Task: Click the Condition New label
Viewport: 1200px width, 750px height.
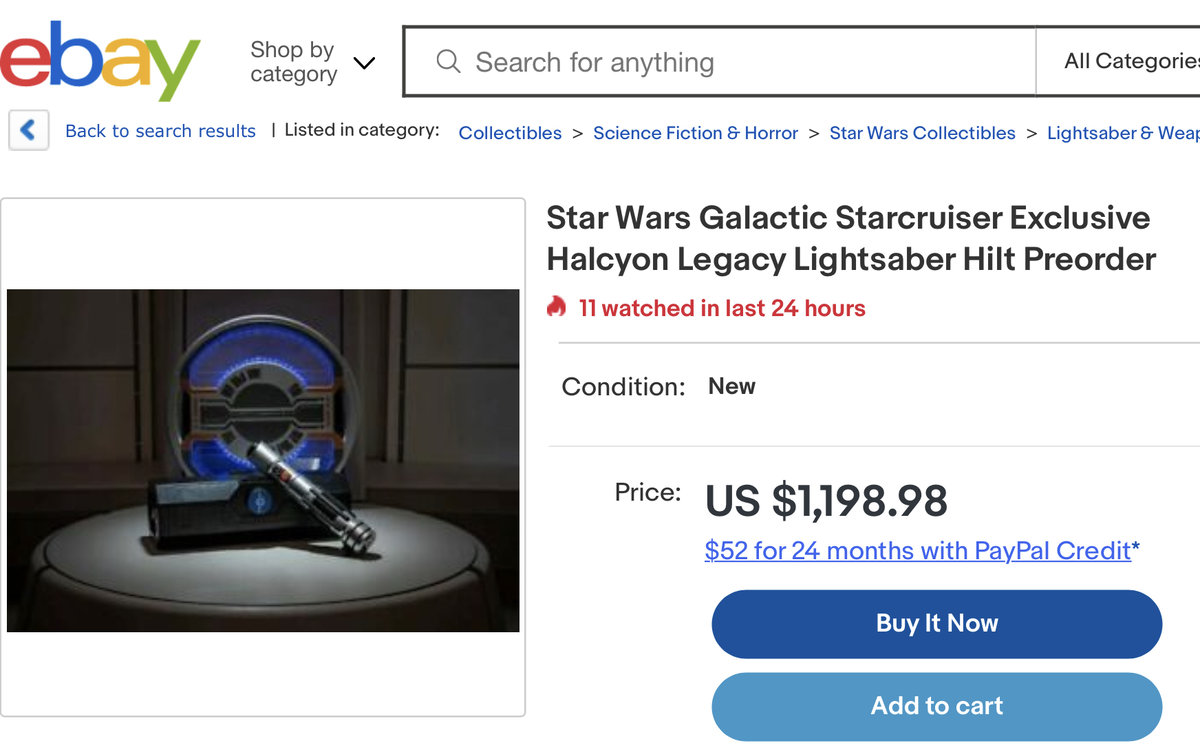Action: (731, 386)
